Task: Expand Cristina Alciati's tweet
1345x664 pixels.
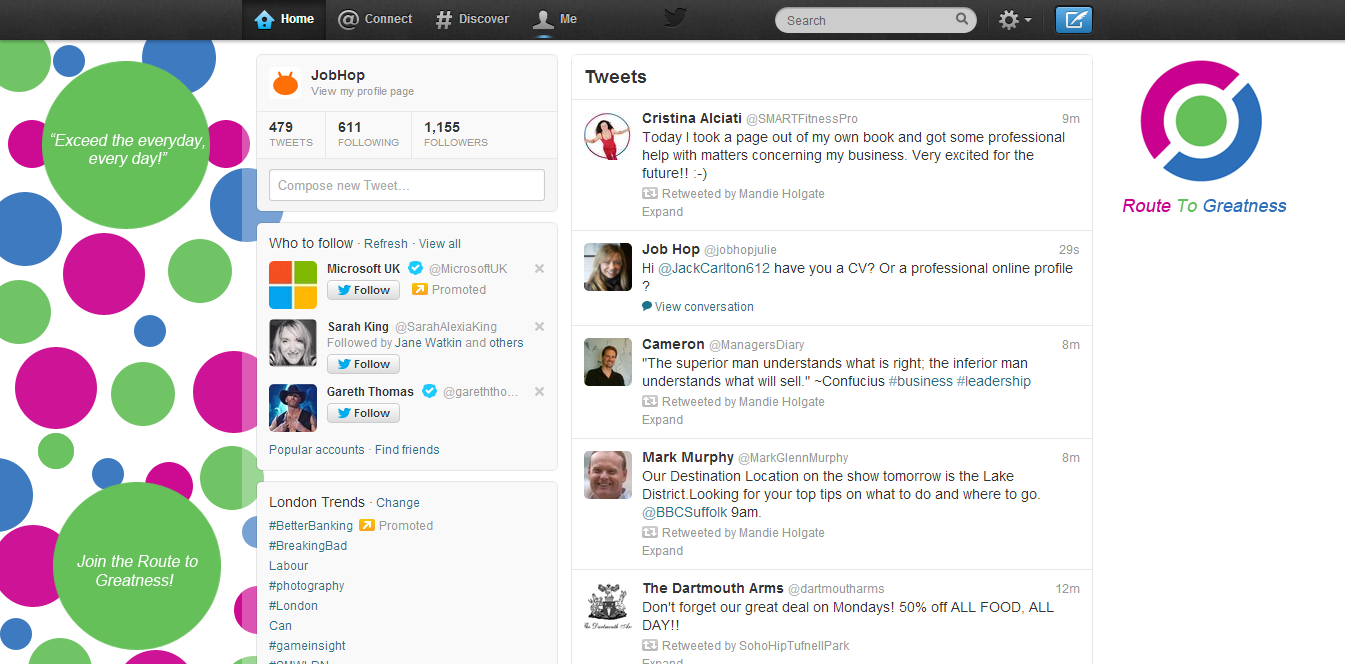Action: 662,212
